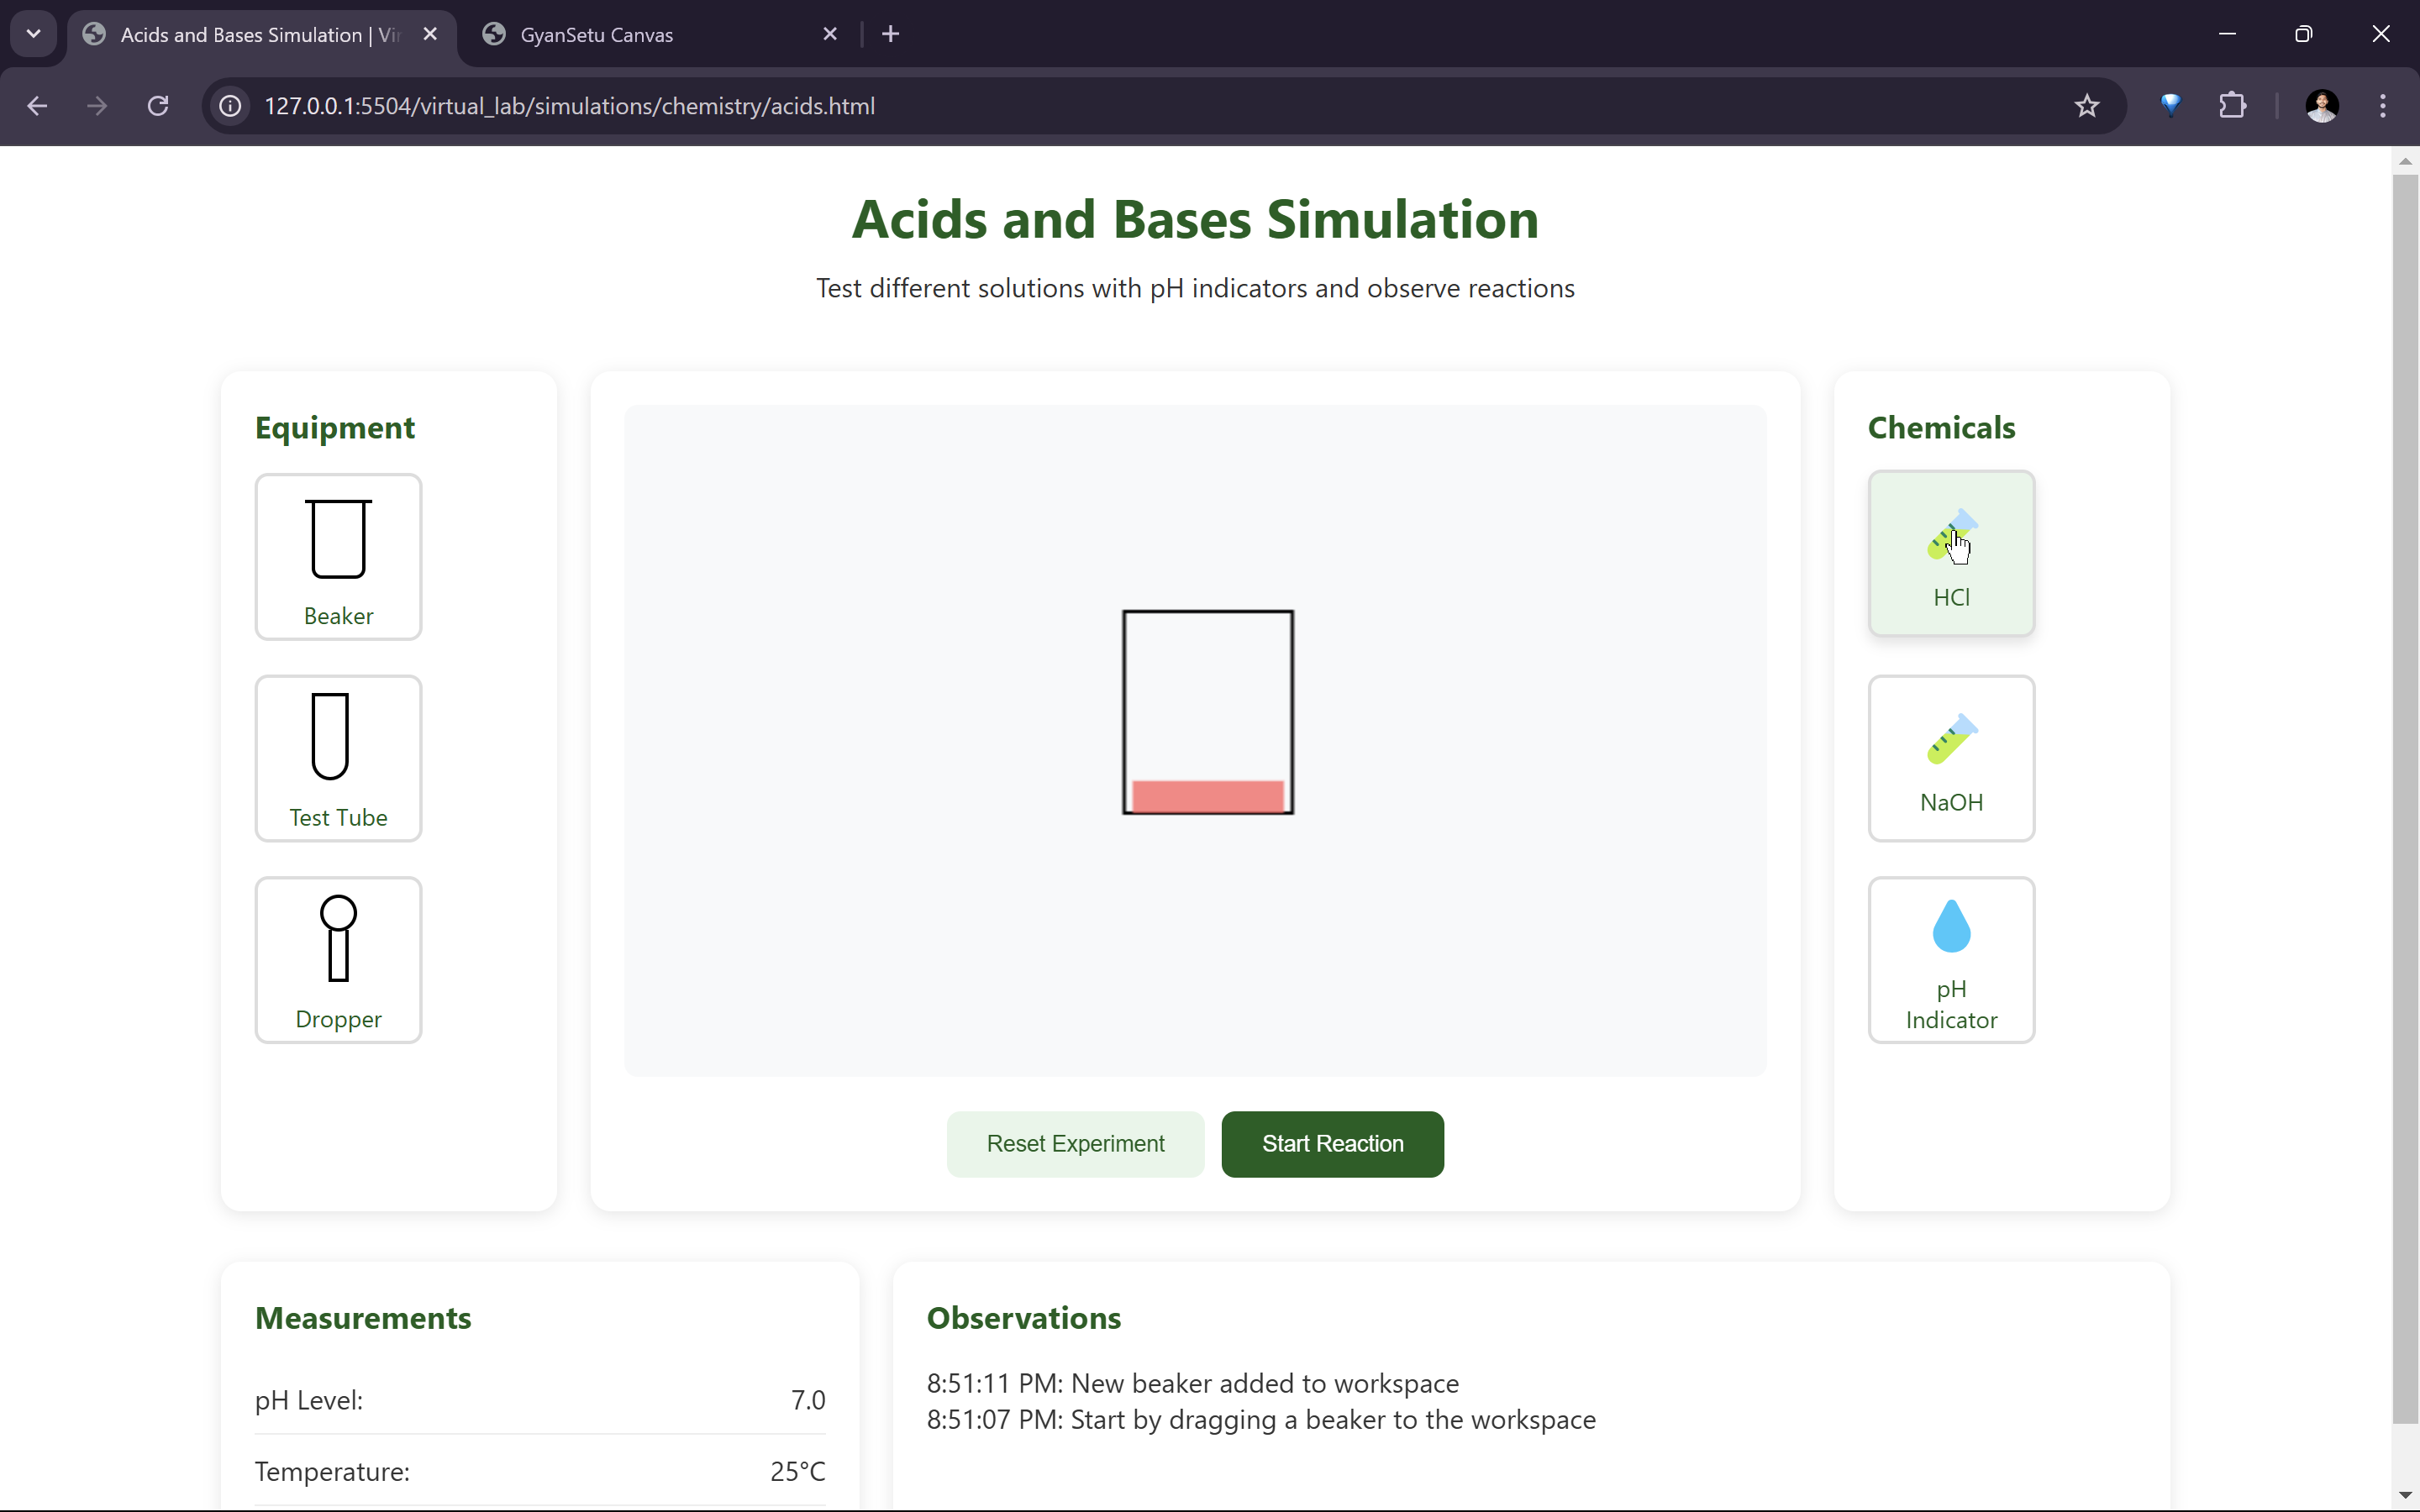Select the NaOH chemical

(1950, 758)
